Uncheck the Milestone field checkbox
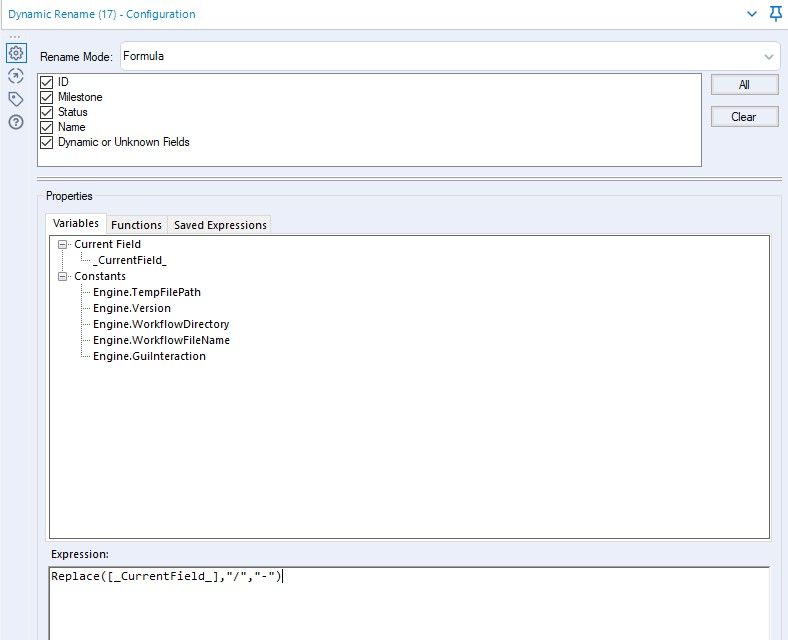Viewport: 788px width, 640px height. click(x=47, y=97)
